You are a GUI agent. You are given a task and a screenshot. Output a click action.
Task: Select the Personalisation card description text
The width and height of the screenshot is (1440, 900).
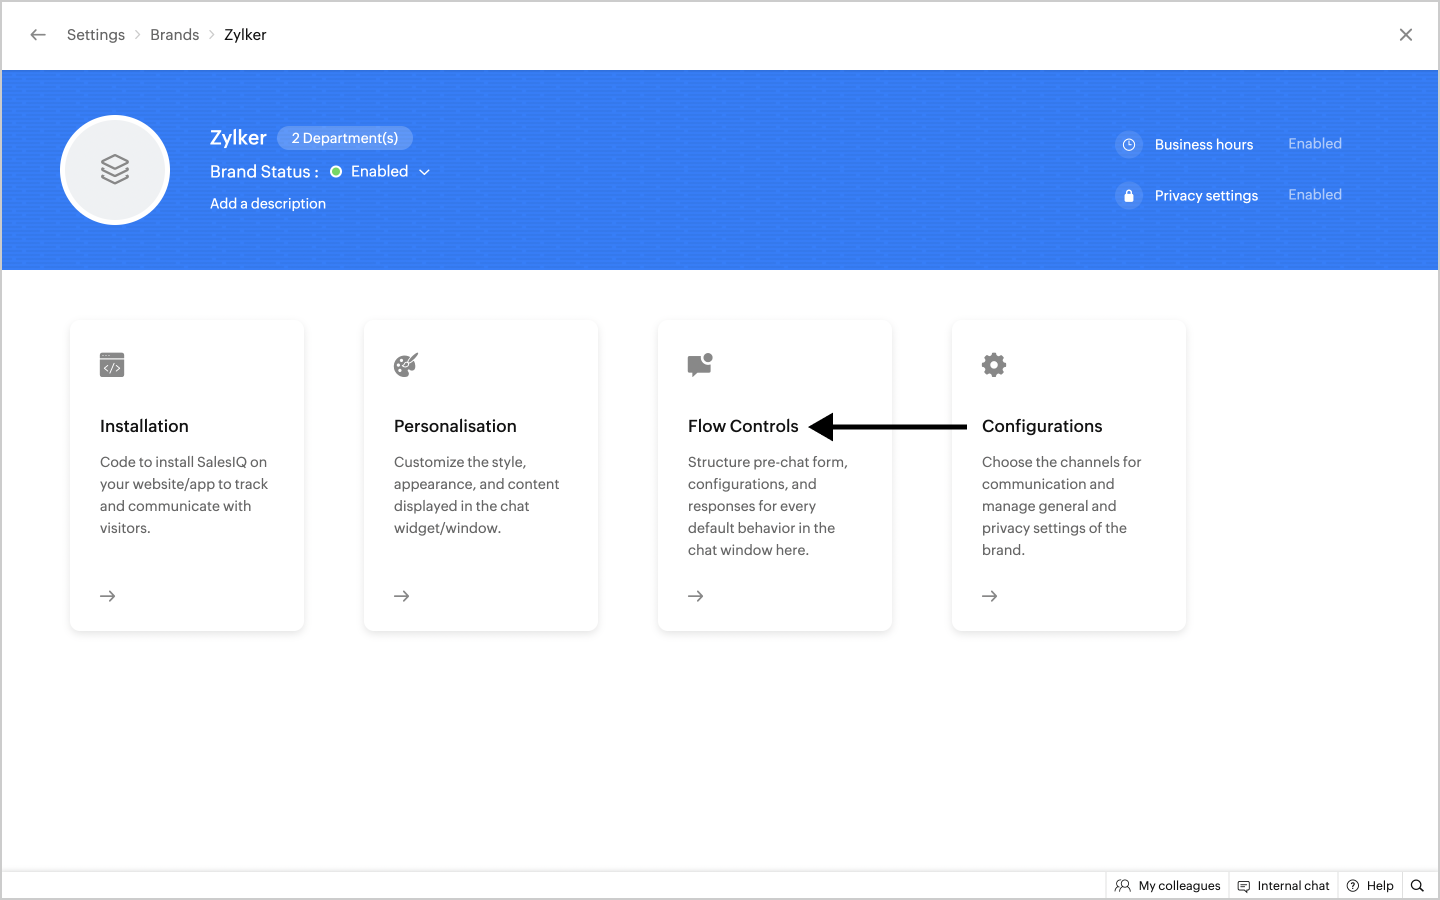coord(477,495)
